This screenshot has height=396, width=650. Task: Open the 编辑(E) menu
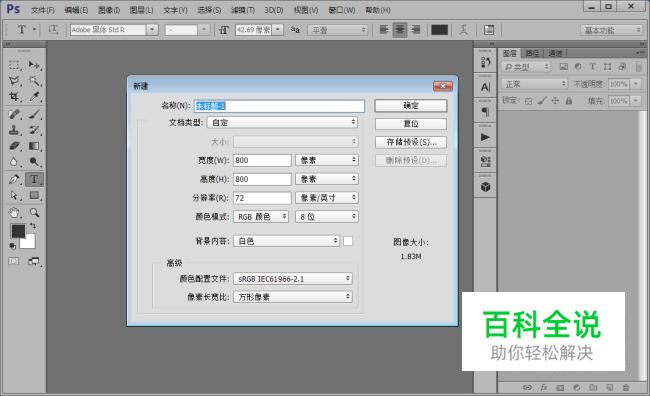(76, 10)
